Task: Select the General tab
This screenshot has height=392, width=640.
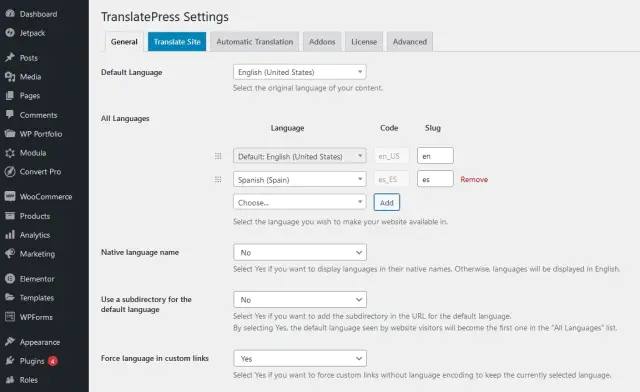Action: tap(124, 42)
